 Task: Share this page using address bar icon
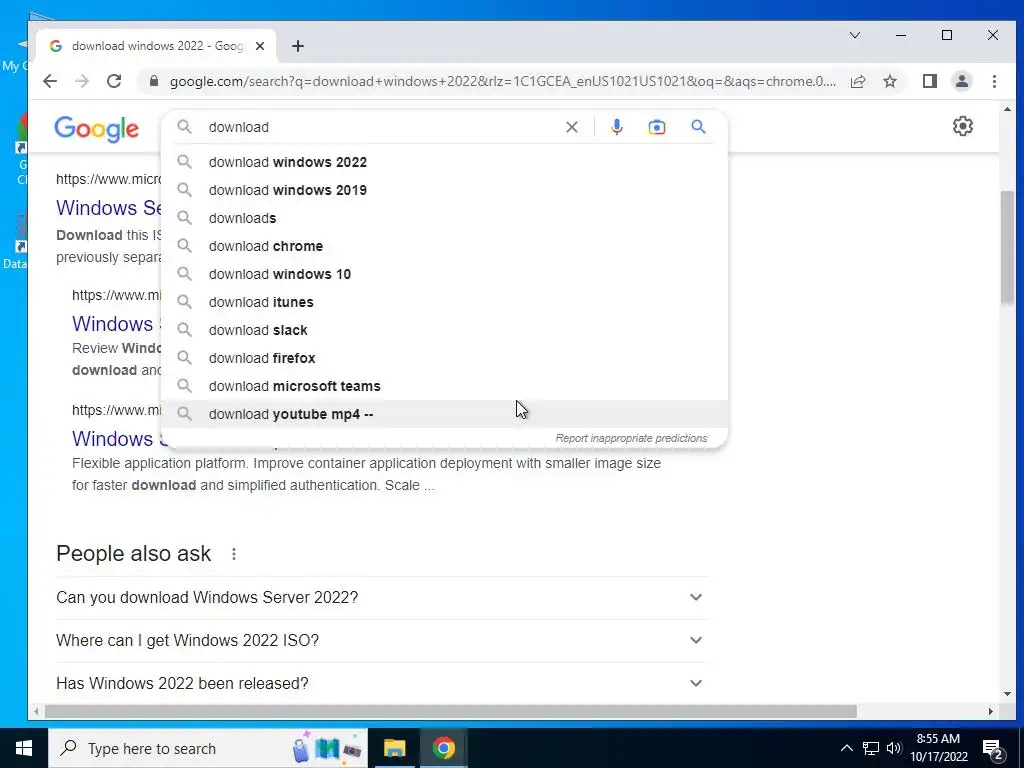click(857, 81)
